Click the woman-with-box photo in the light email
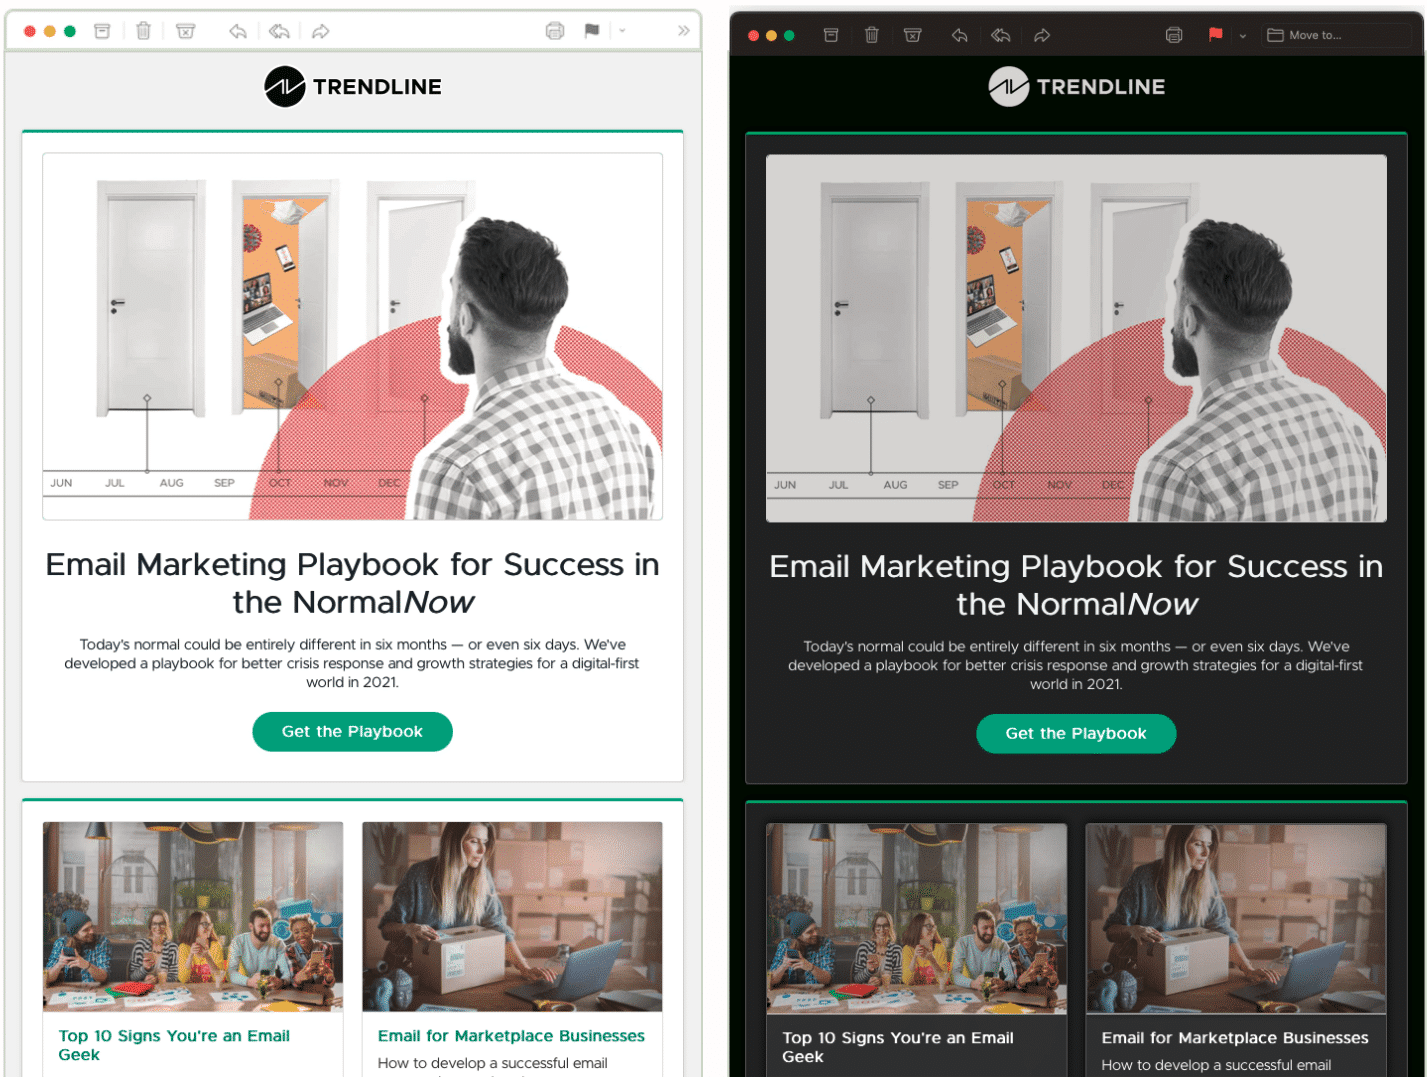 click(512, 917)
